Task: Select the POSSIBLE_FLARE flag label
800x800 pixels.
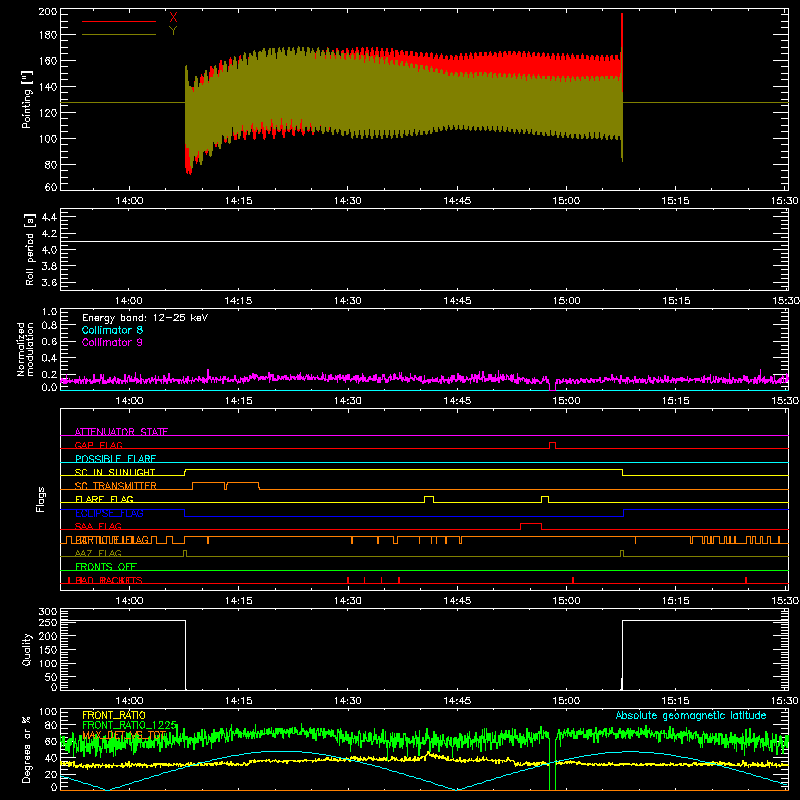Action: click(x=115, y=459)
